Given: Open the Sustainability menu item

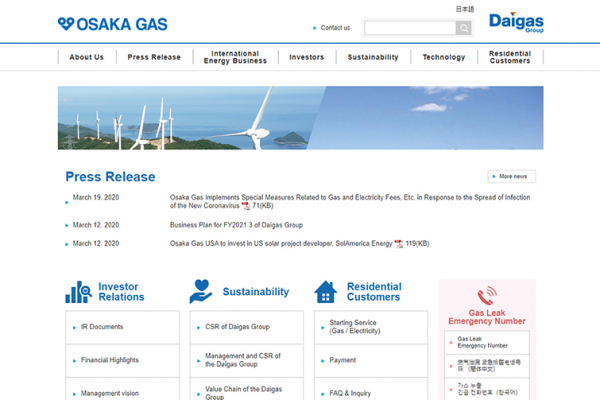Looking at the screenshot, I should (373, 57).
